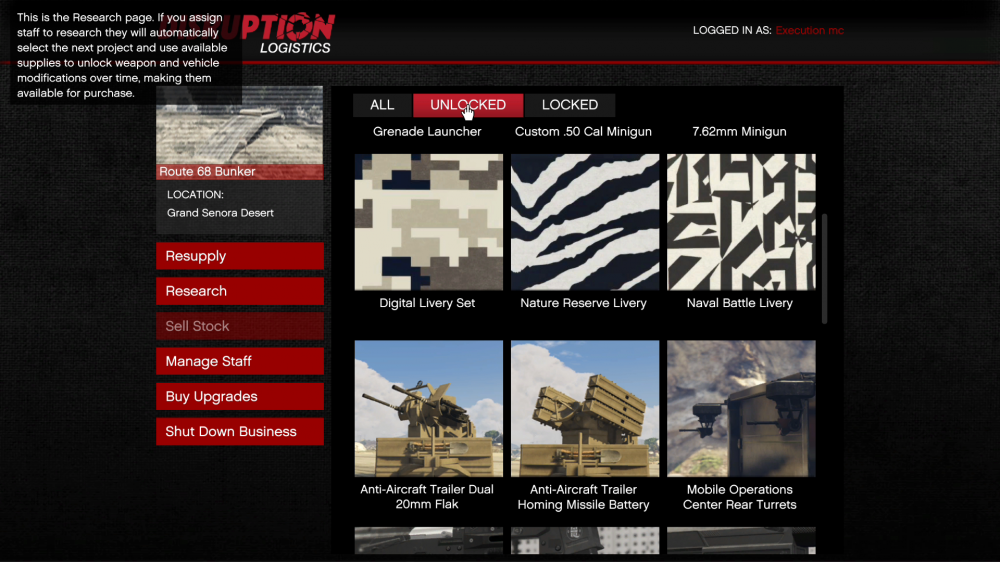
Task: Select the Digital Livery Set thumbnail
Action: pos(429,222)
